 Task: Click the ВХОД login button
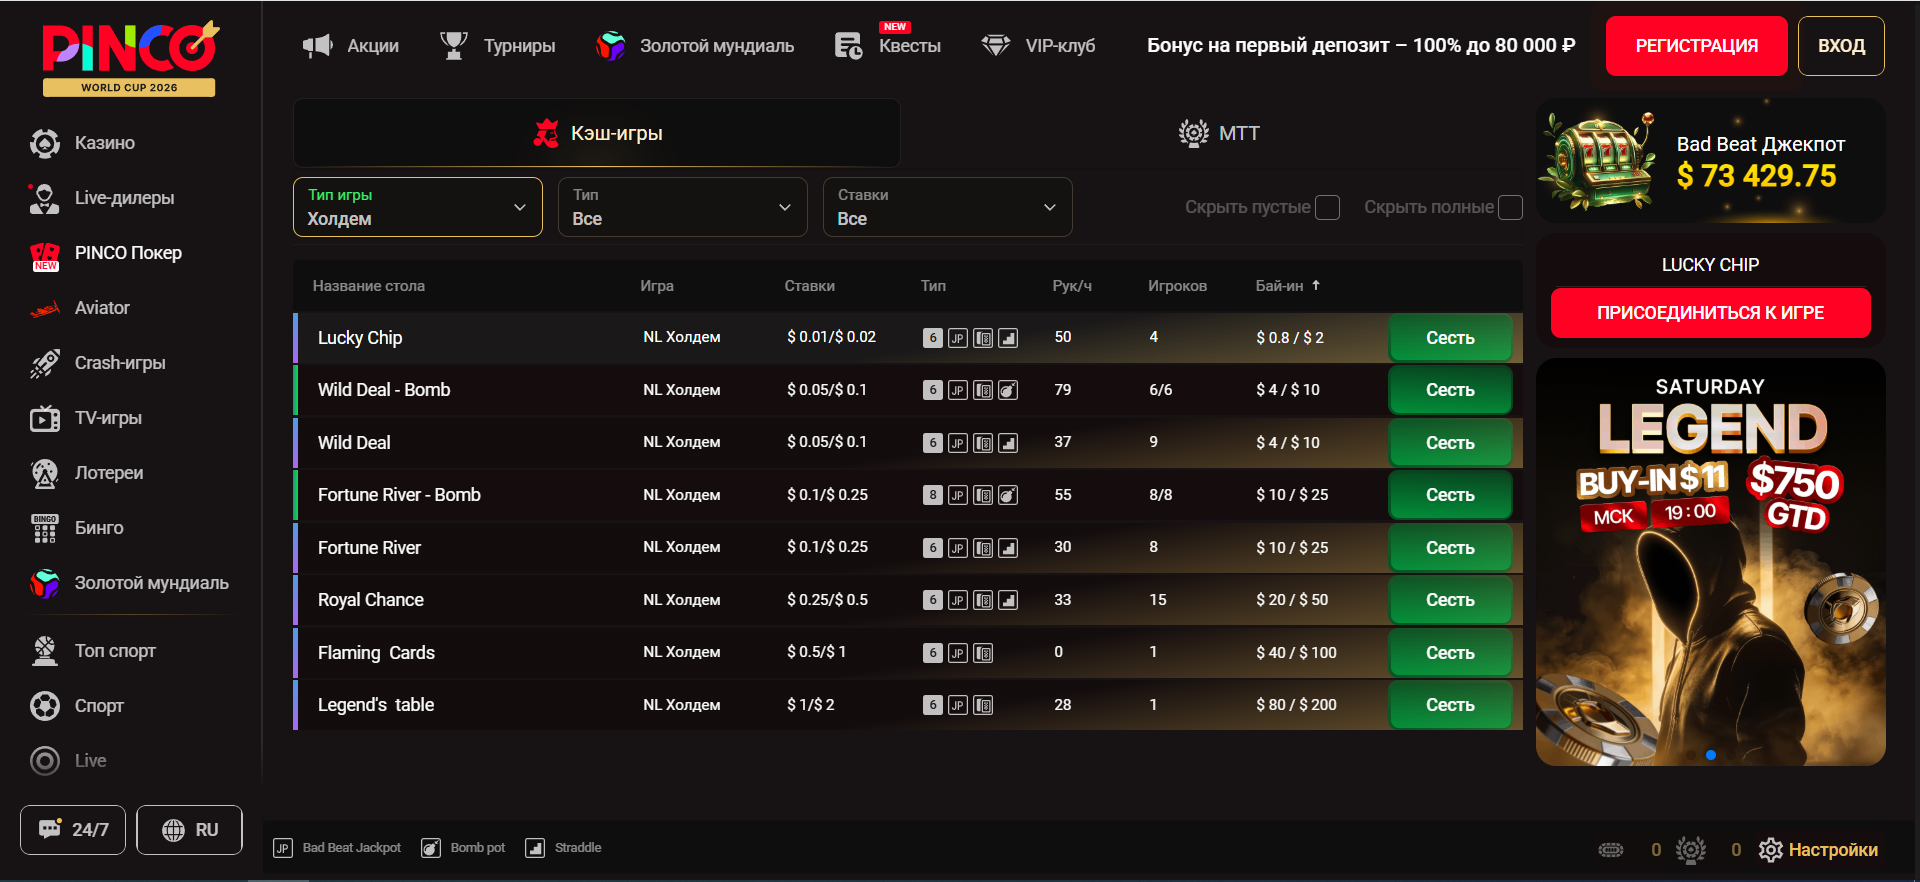tap(1841, 46)
